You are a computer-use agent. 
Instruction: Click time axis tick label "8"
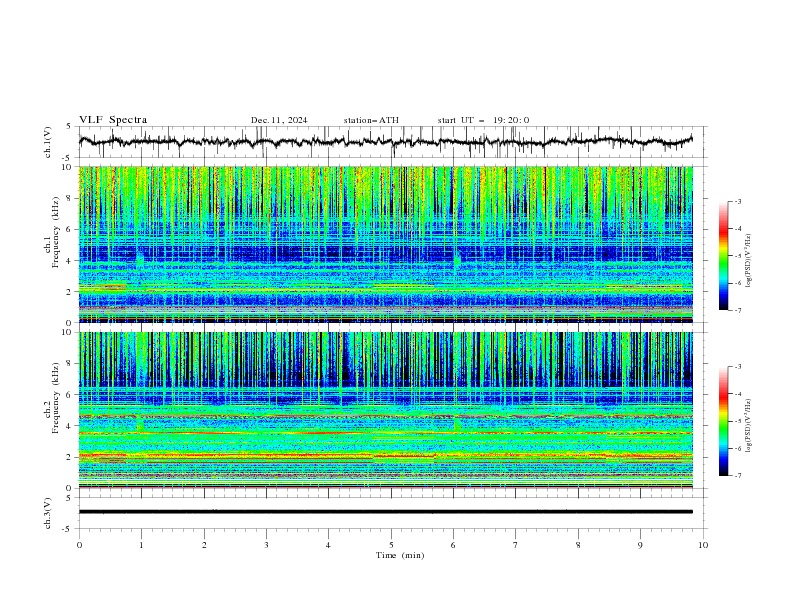578,545
